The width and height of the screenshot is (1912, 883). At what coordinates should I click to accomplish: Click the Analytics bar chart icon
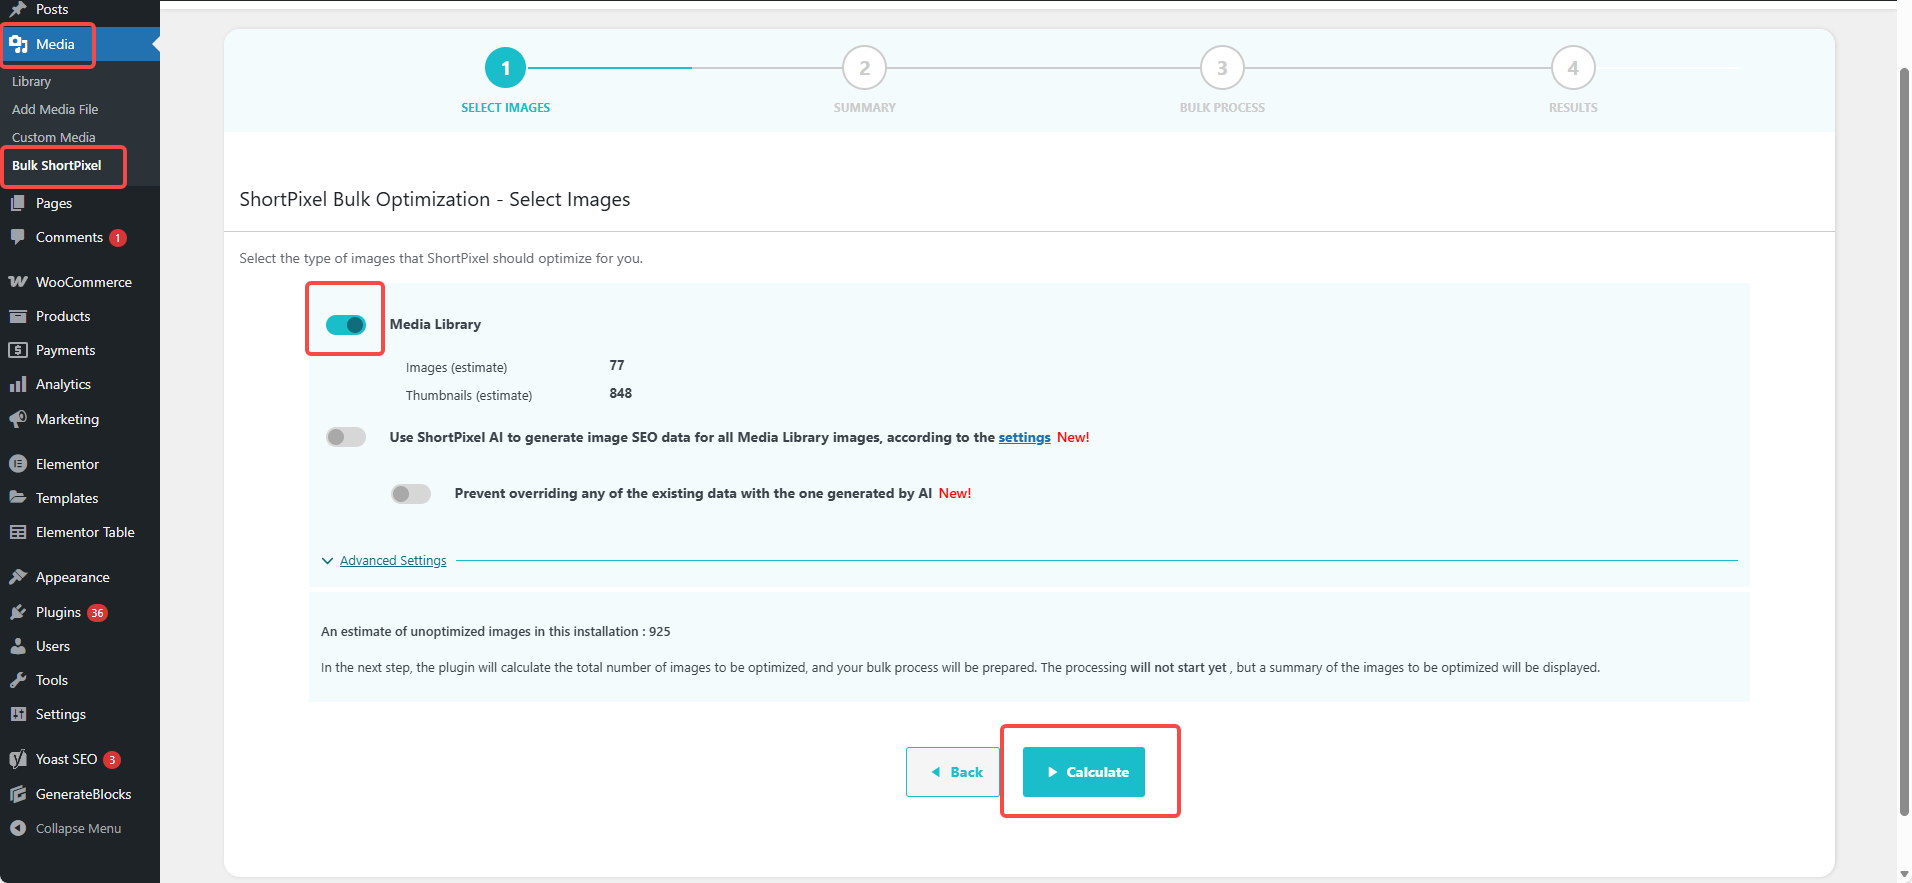click(18, 384)
